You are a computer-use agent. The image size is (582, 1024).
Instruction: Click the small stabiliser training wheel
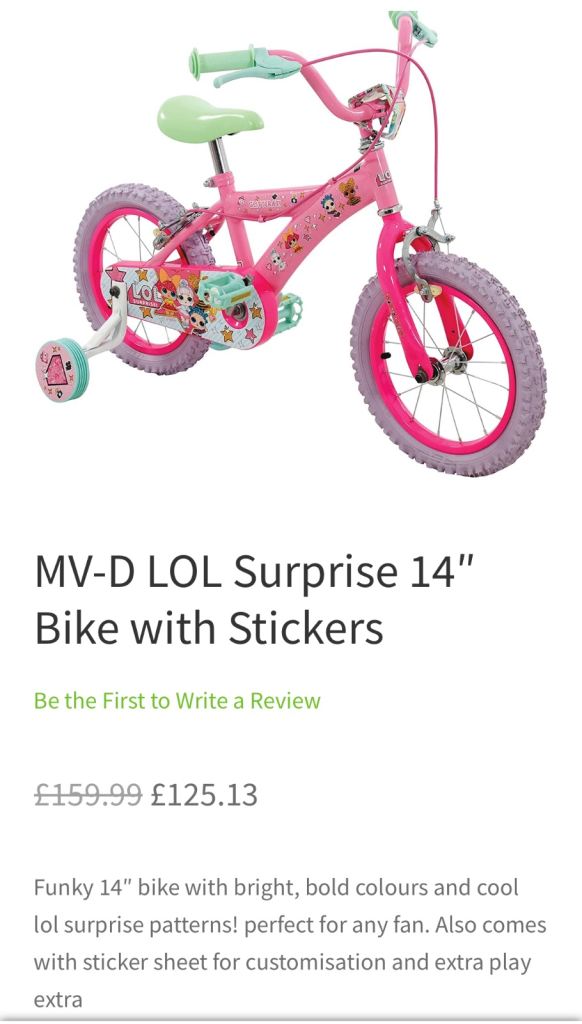63,370
